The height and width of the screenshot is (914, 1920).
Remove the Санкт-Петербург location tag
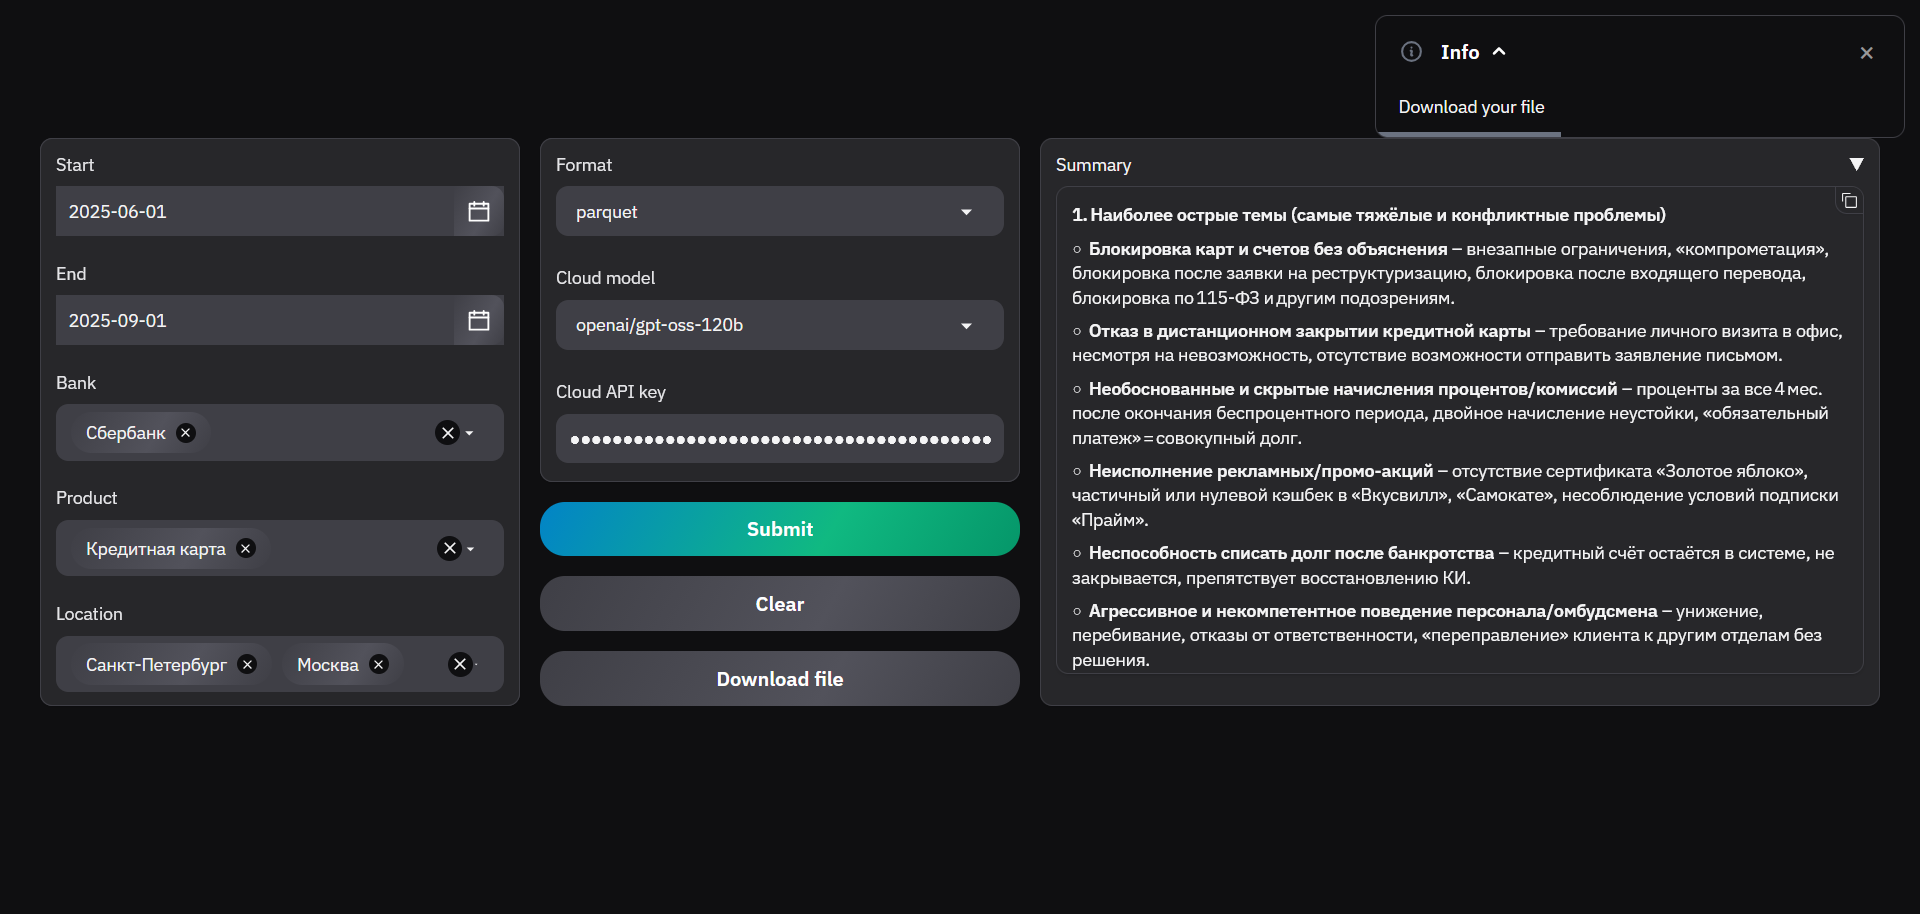(248, 664)
